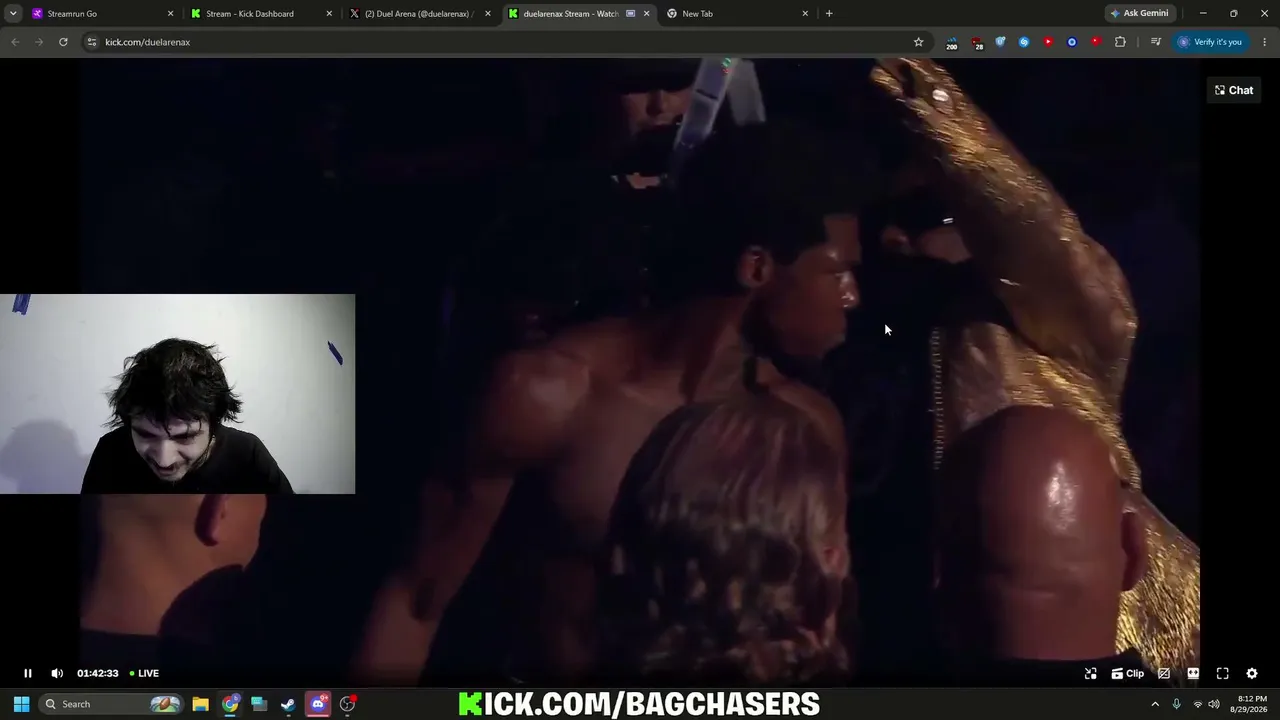
Task: Mute the stream with the speaker icon
Action: point(57,673)
